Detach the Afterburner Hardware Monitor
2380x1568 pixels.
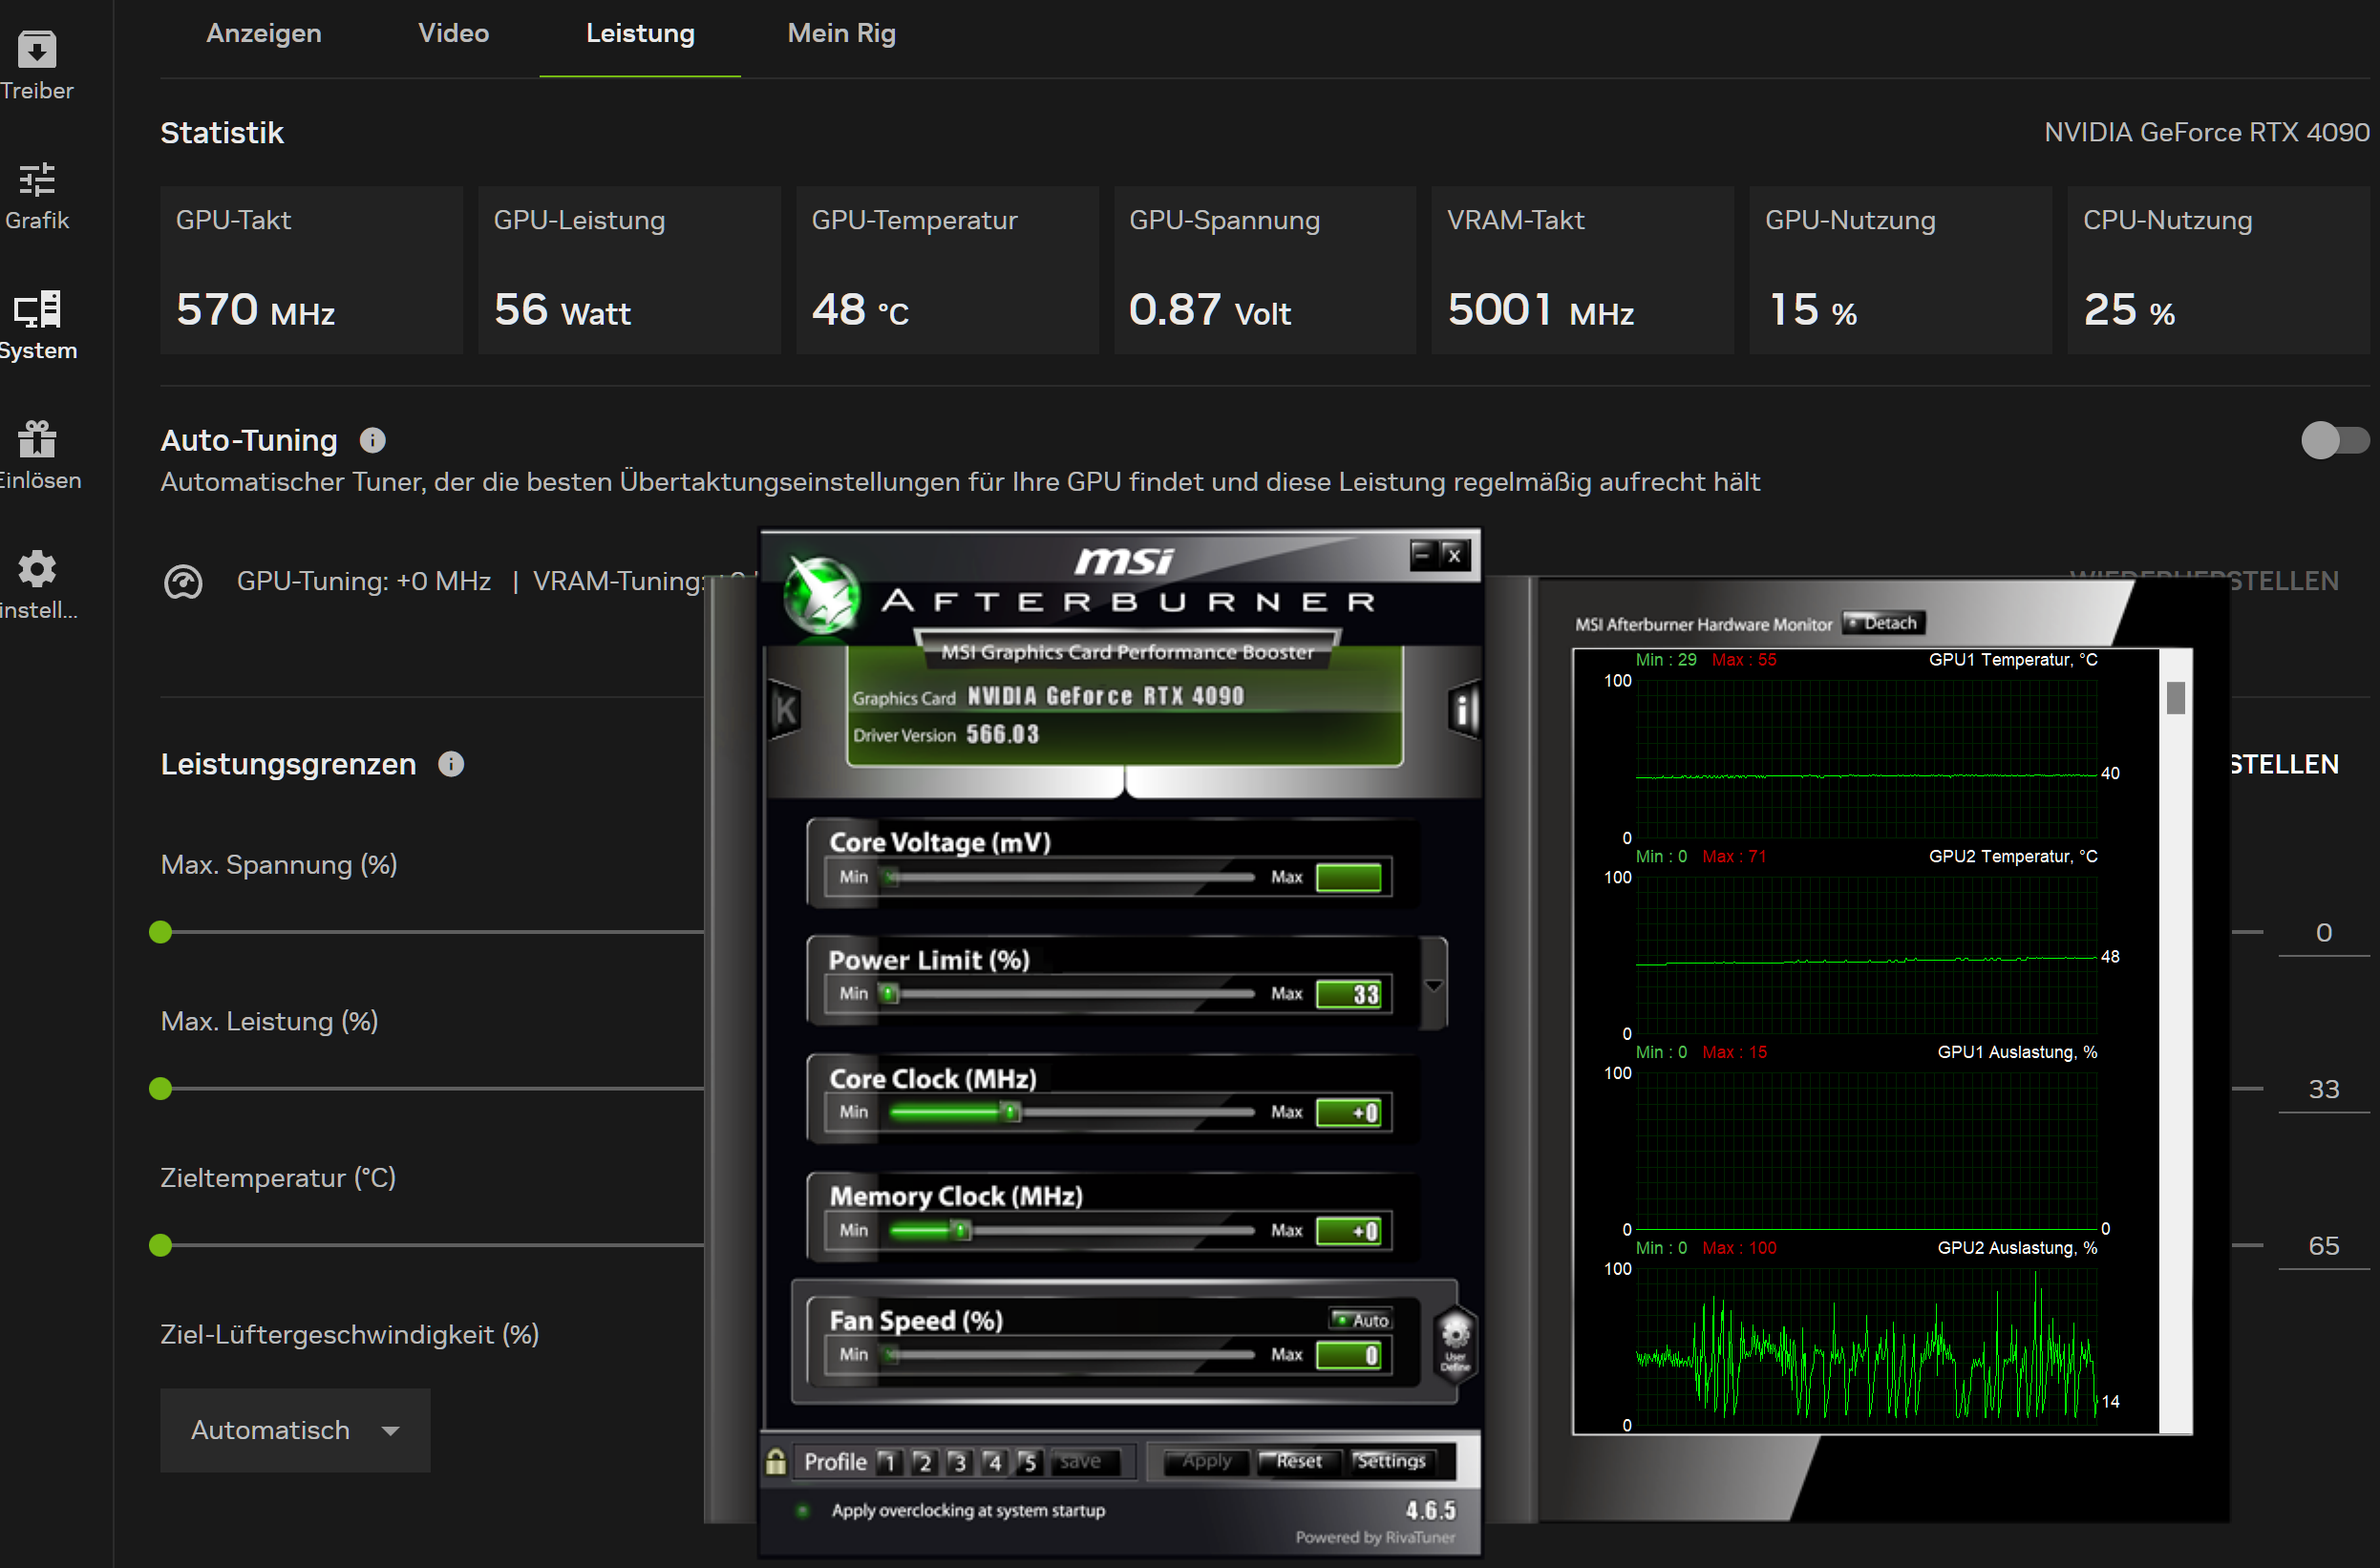click(1884, 623)
